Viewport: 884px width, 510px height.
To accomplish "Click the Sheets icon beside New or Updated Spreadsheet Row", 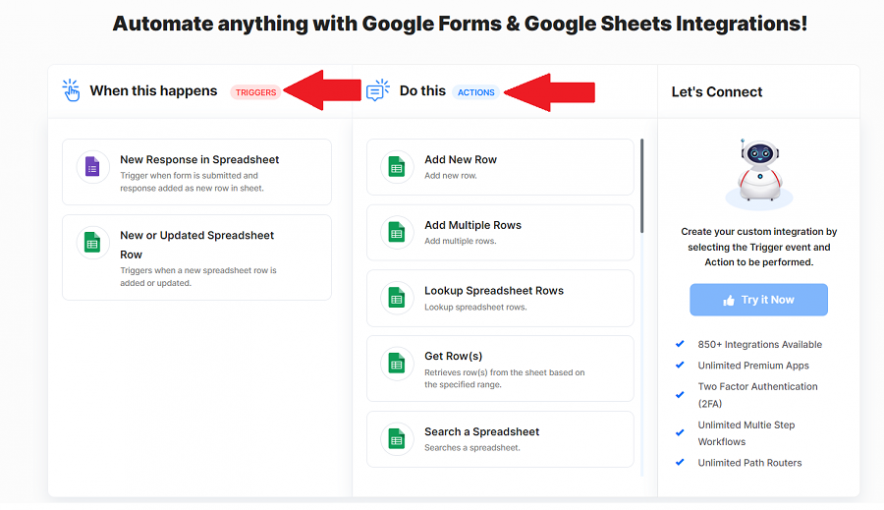I will [x=92, y=242].
